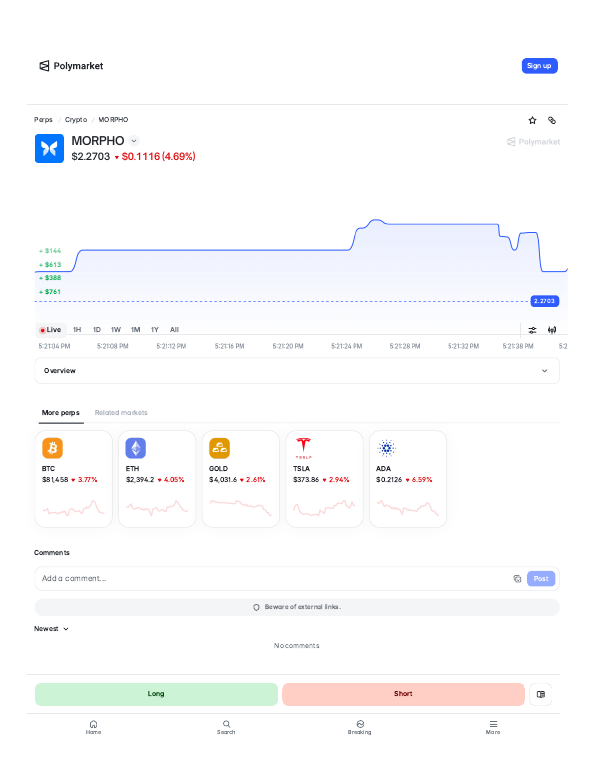The height and width of the screenshot is (770, 595).
Task: Open chart settings sliders icon
Action: 532,330
